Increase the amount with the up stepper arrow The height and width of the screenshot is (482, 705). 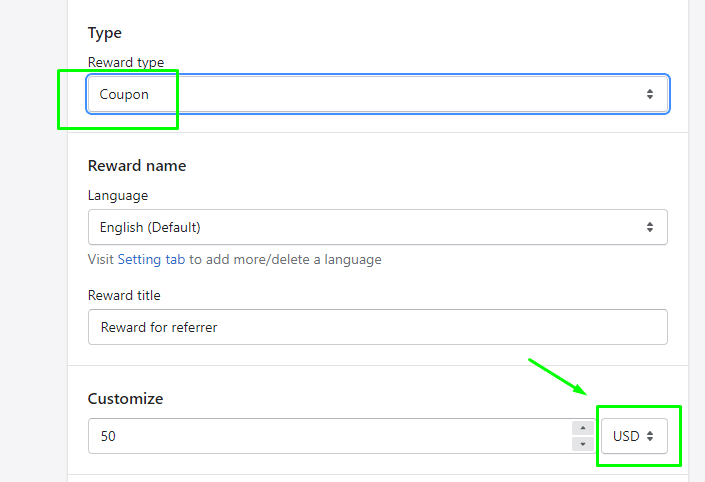583,428
